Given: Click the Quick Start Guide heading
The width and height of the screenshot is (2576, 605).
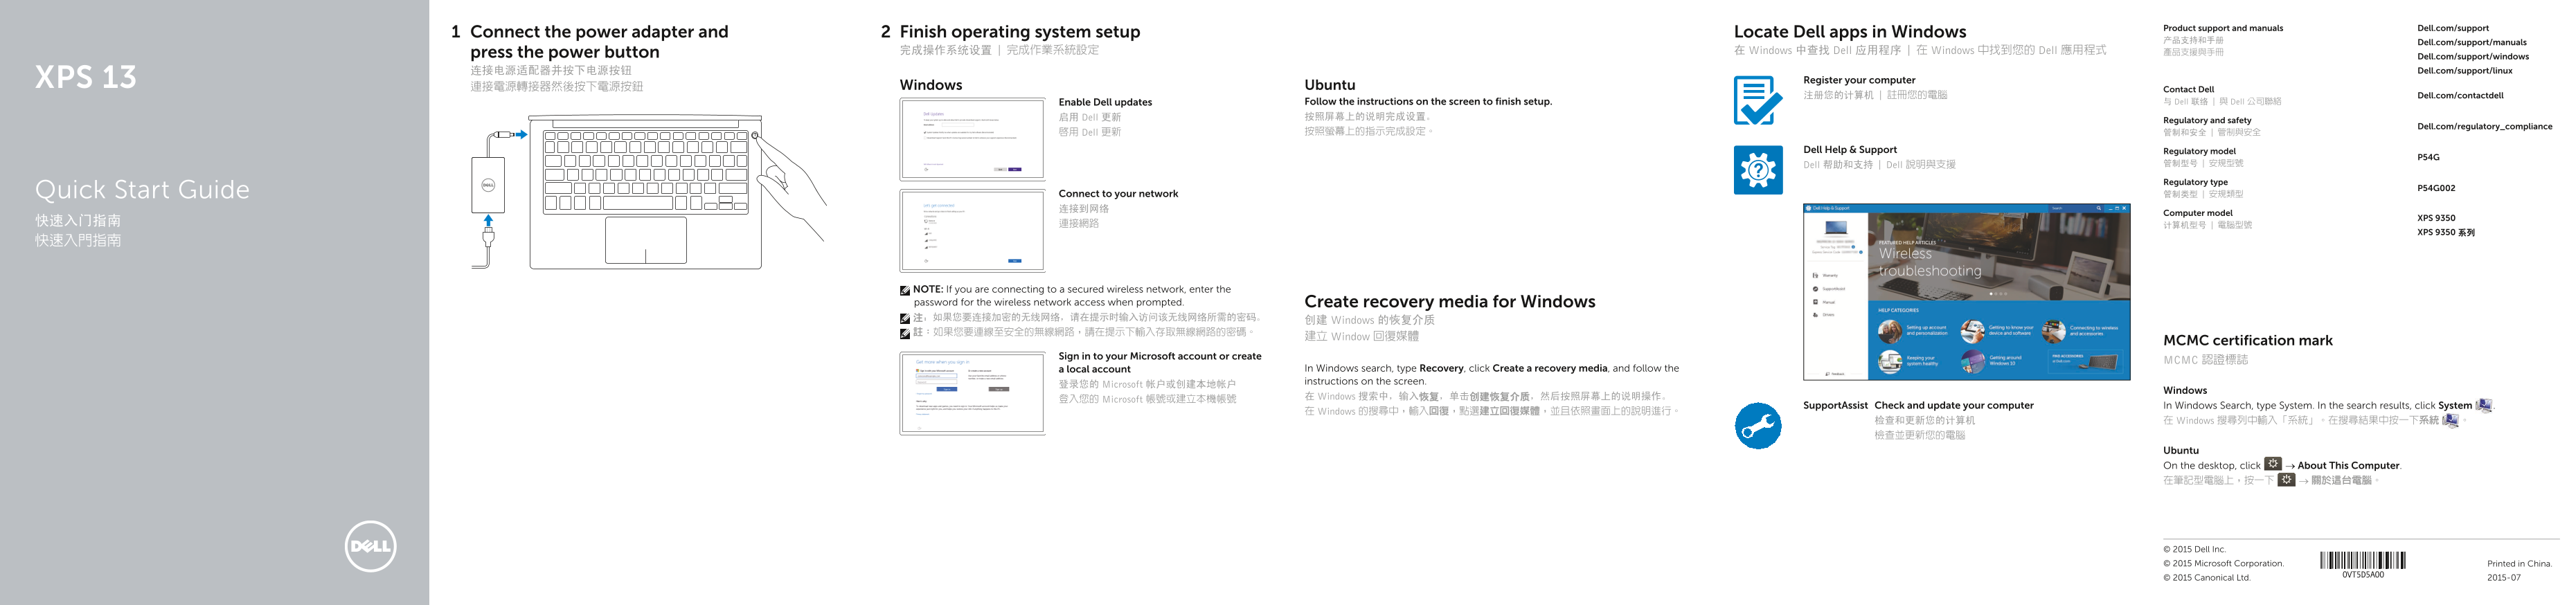Looking at the screenshot, I should coord(142,189).
